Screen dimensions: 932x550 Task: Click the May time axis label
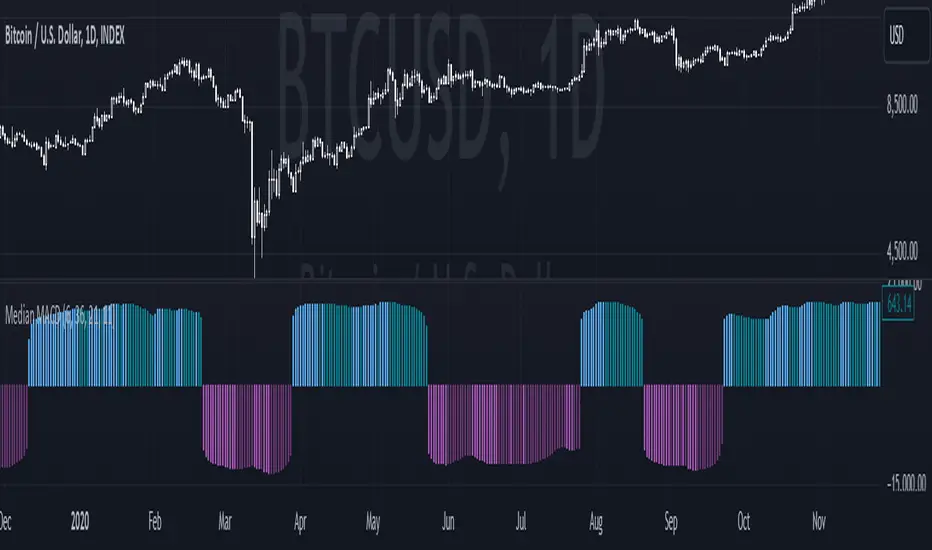[x=373, y=522]
